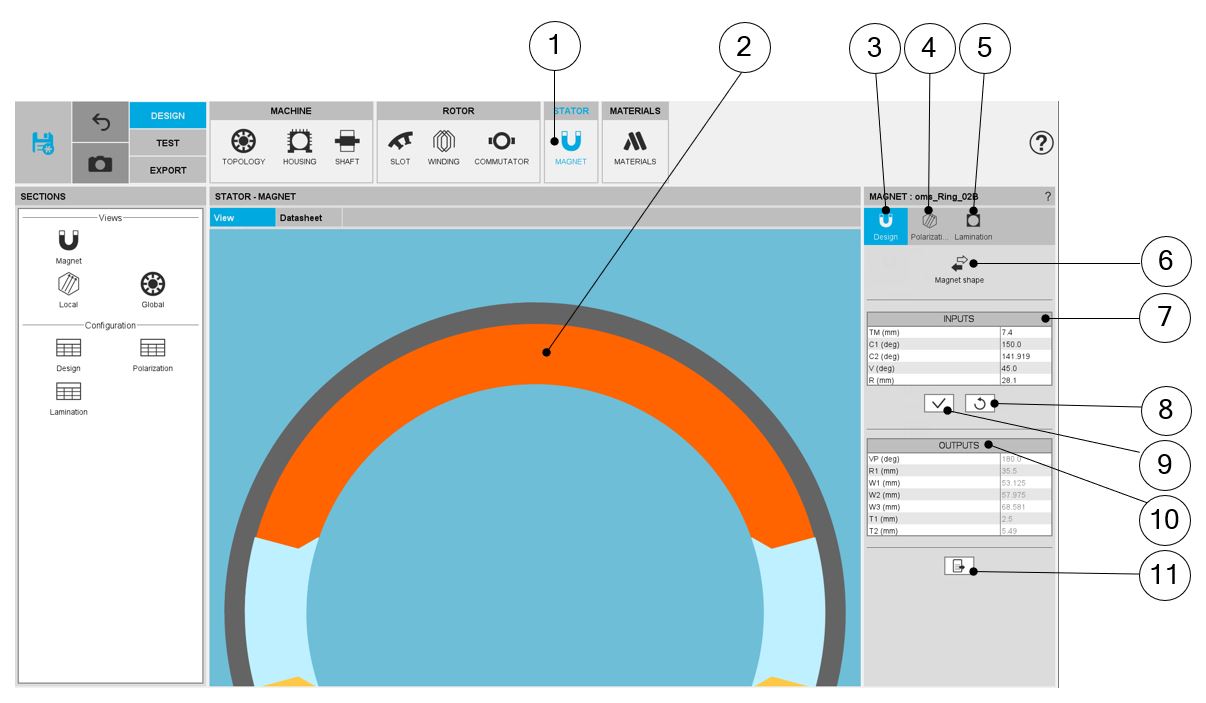This screenshot has width=1206, height=703.
Task: Switch to Polarization tab in magnet panel
Action: (929, 225)
